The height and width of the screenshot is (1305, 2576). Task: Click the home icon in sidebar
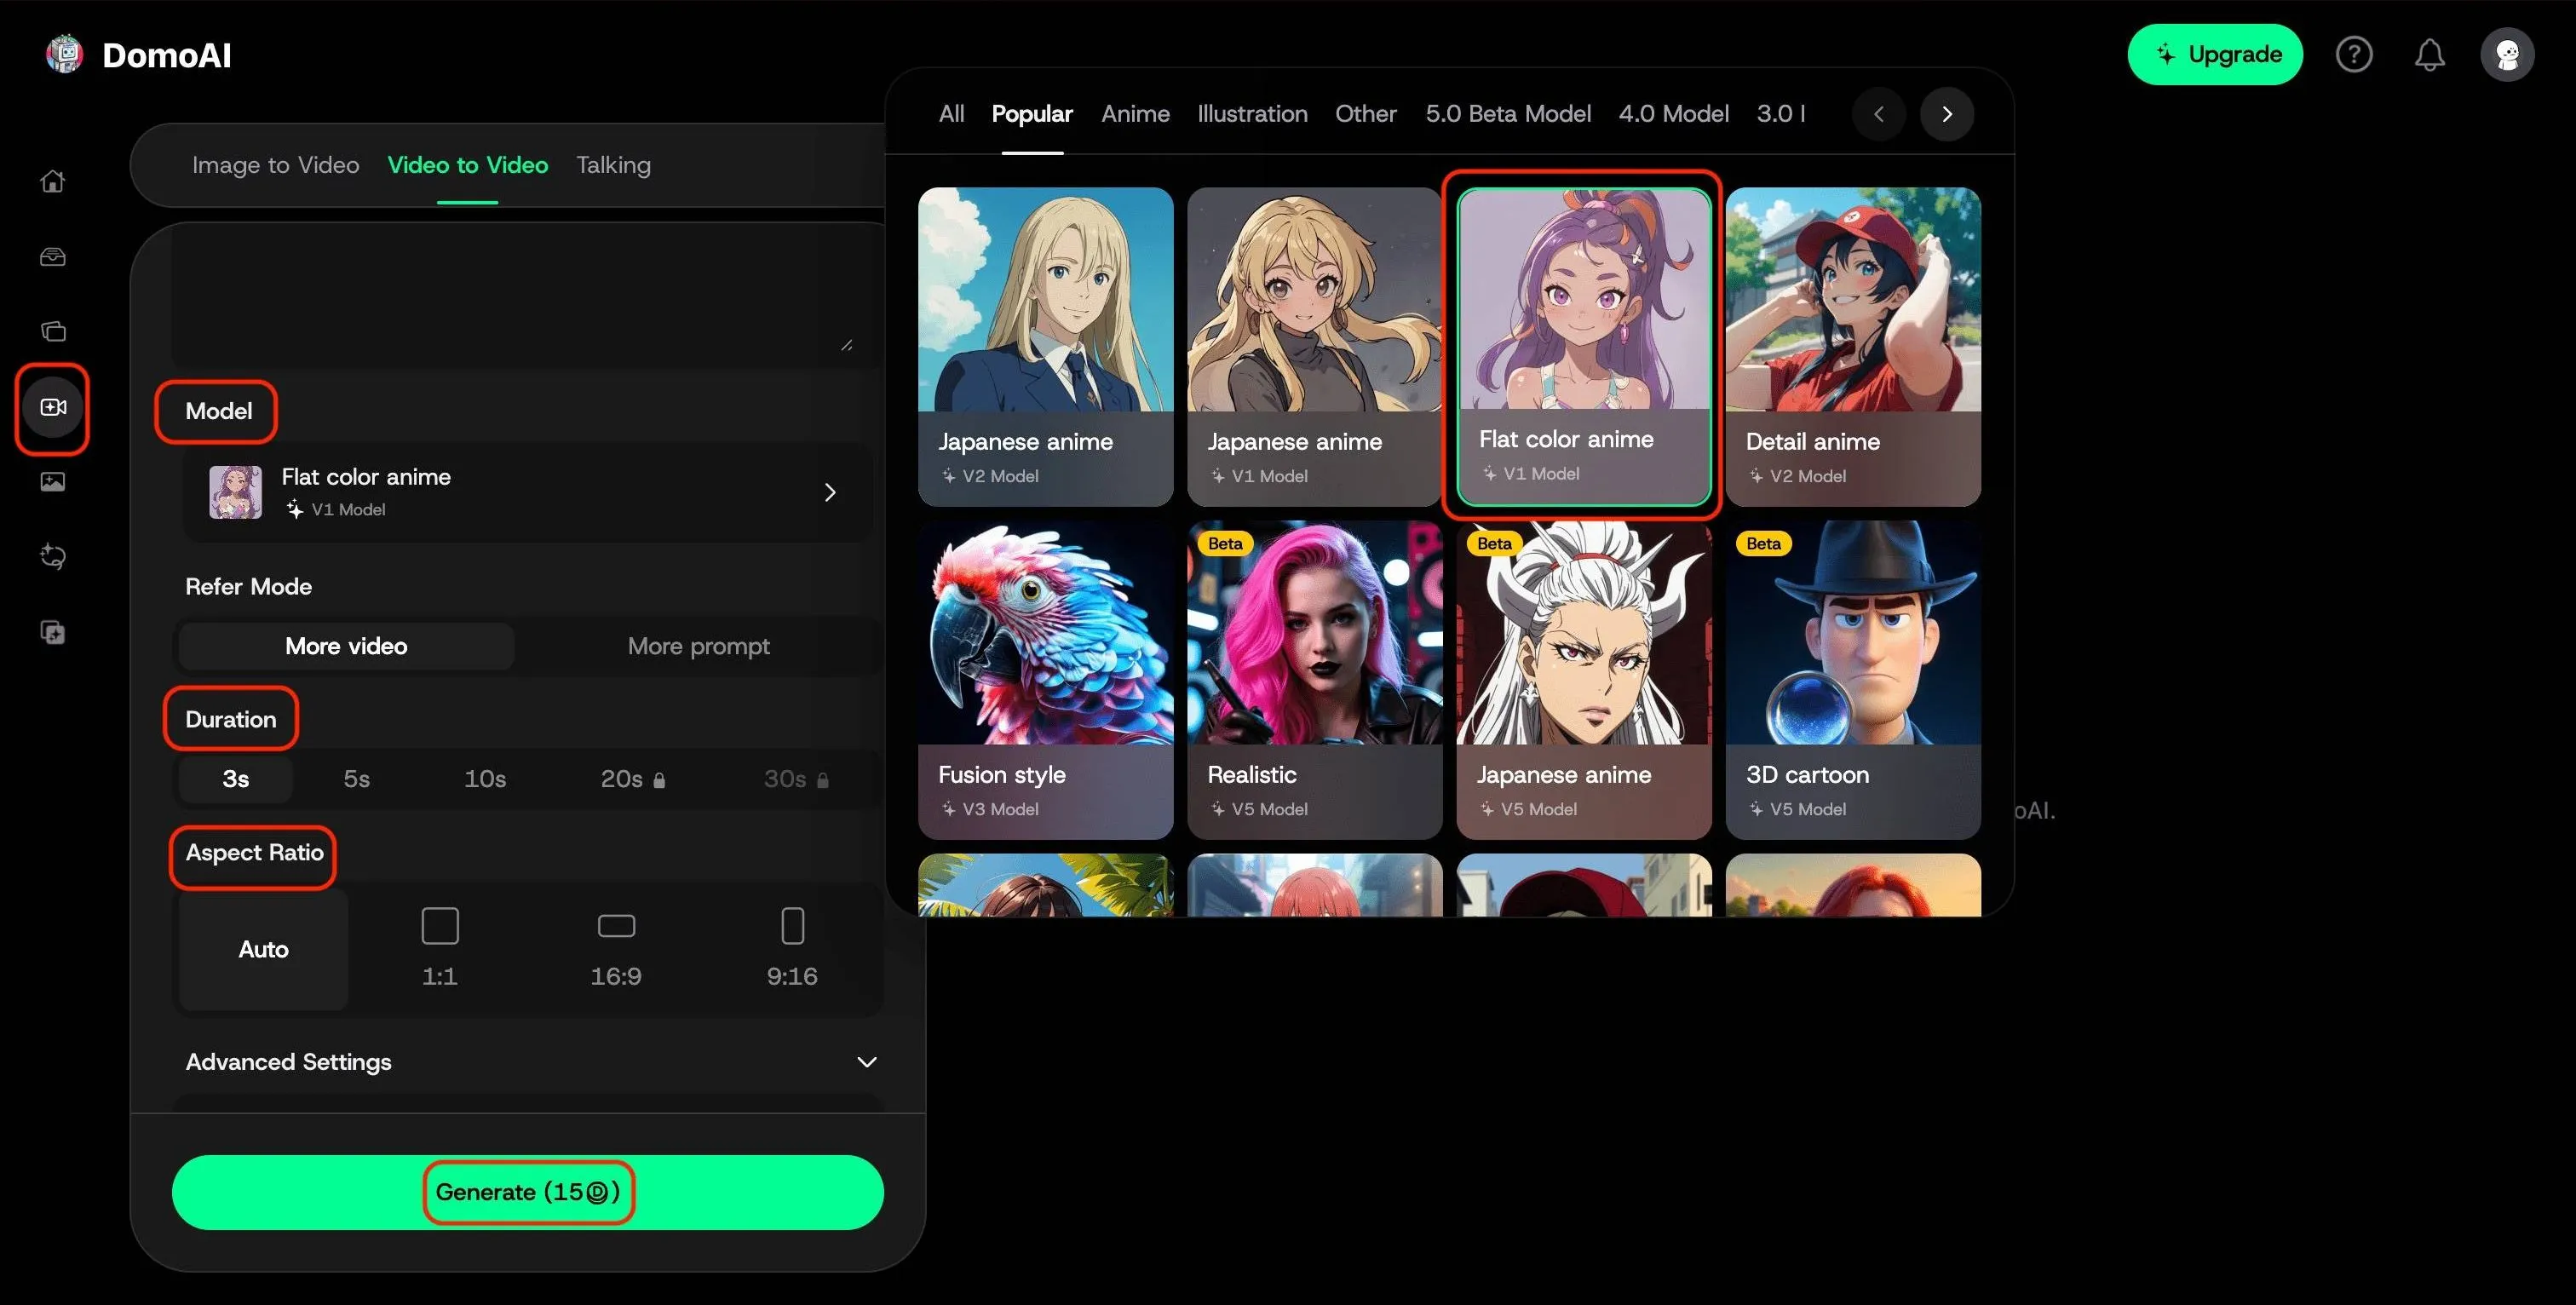pos(53,181)
